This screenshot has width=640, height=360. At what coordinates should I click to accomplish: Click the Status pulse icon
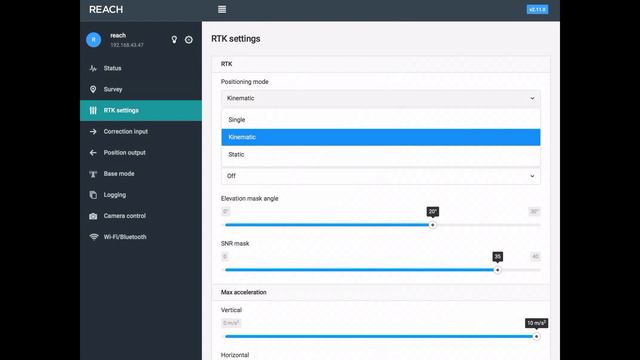click(93, 68)
